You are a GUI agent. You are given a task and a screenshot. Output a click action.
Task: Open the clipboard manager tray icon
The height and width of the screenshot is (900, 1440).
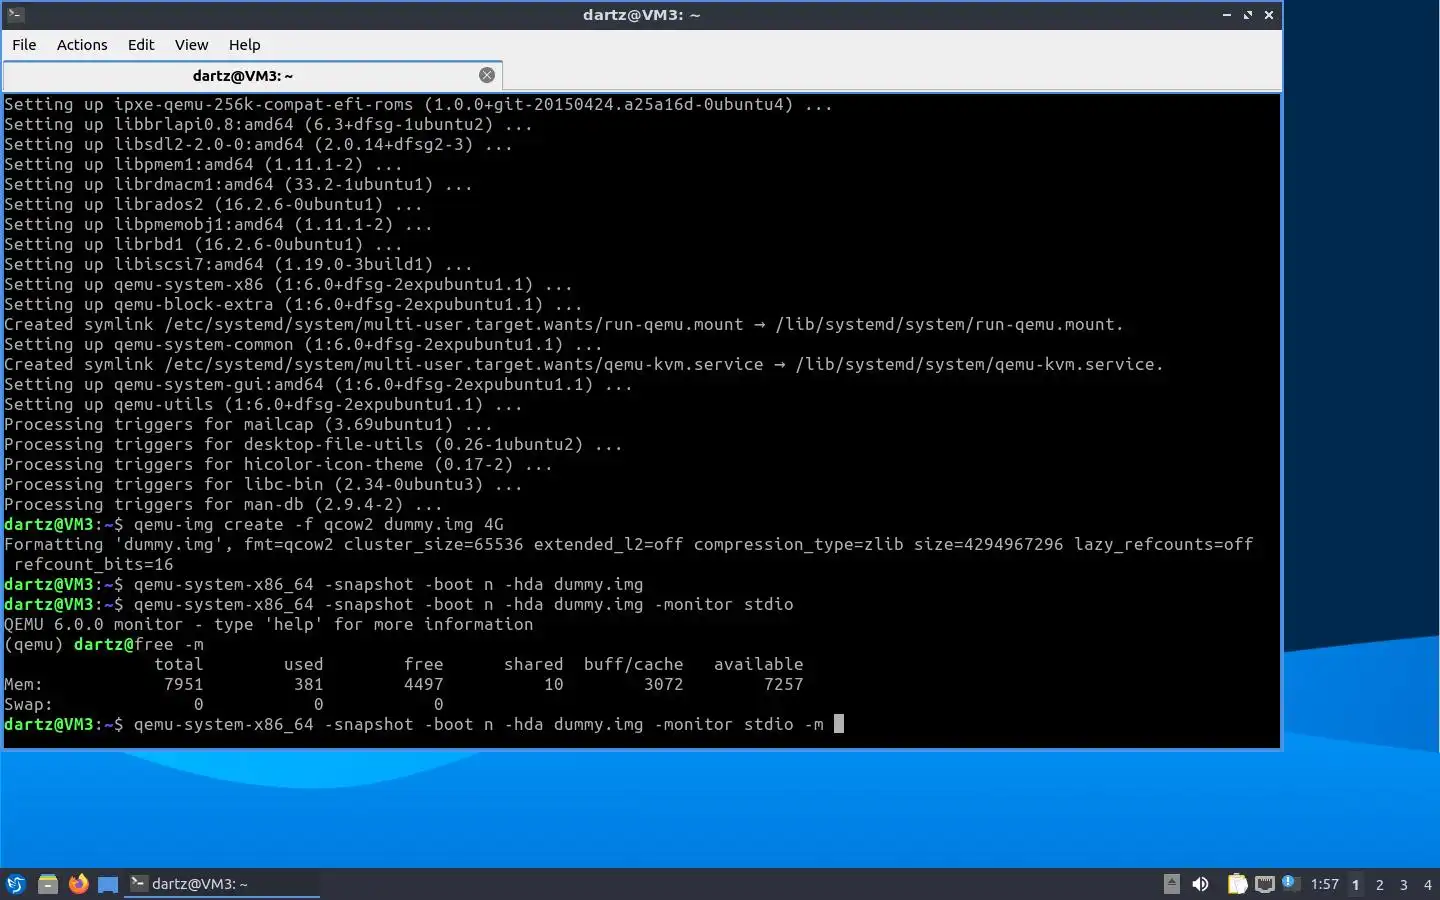(x=1238, y=884)
